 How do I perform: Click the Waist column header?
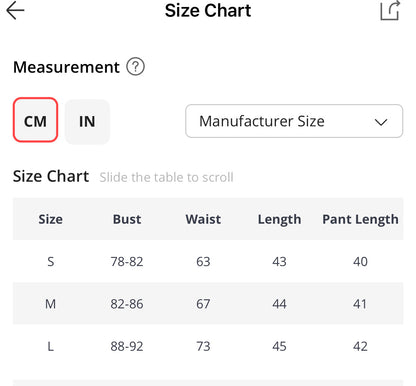pos(203,219)
